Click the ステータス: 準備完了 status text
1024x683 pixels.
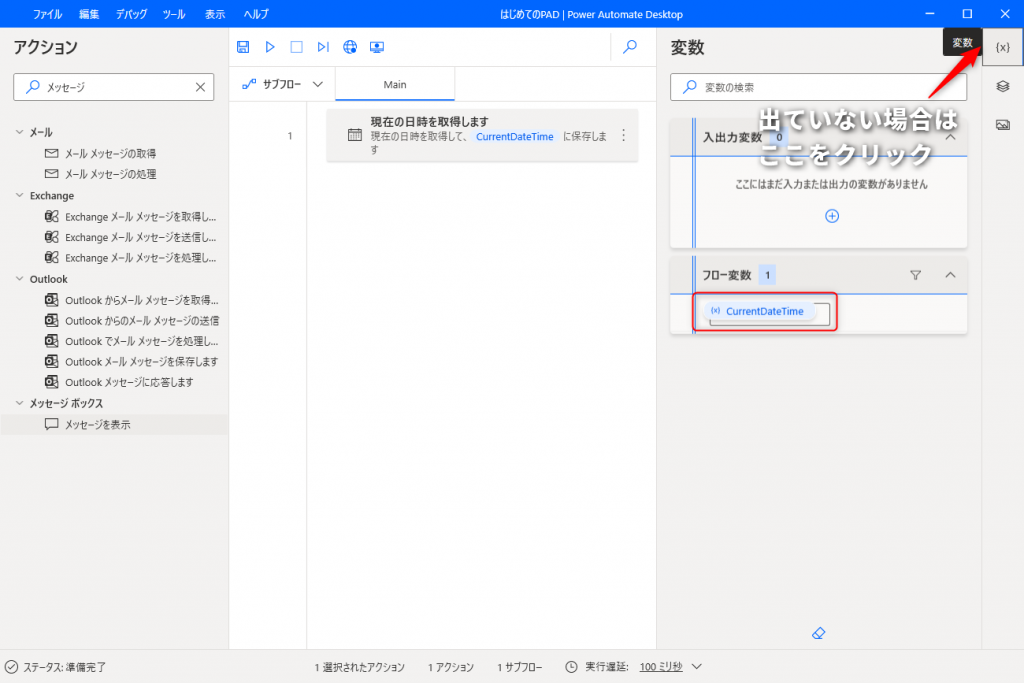pos(64,667)
